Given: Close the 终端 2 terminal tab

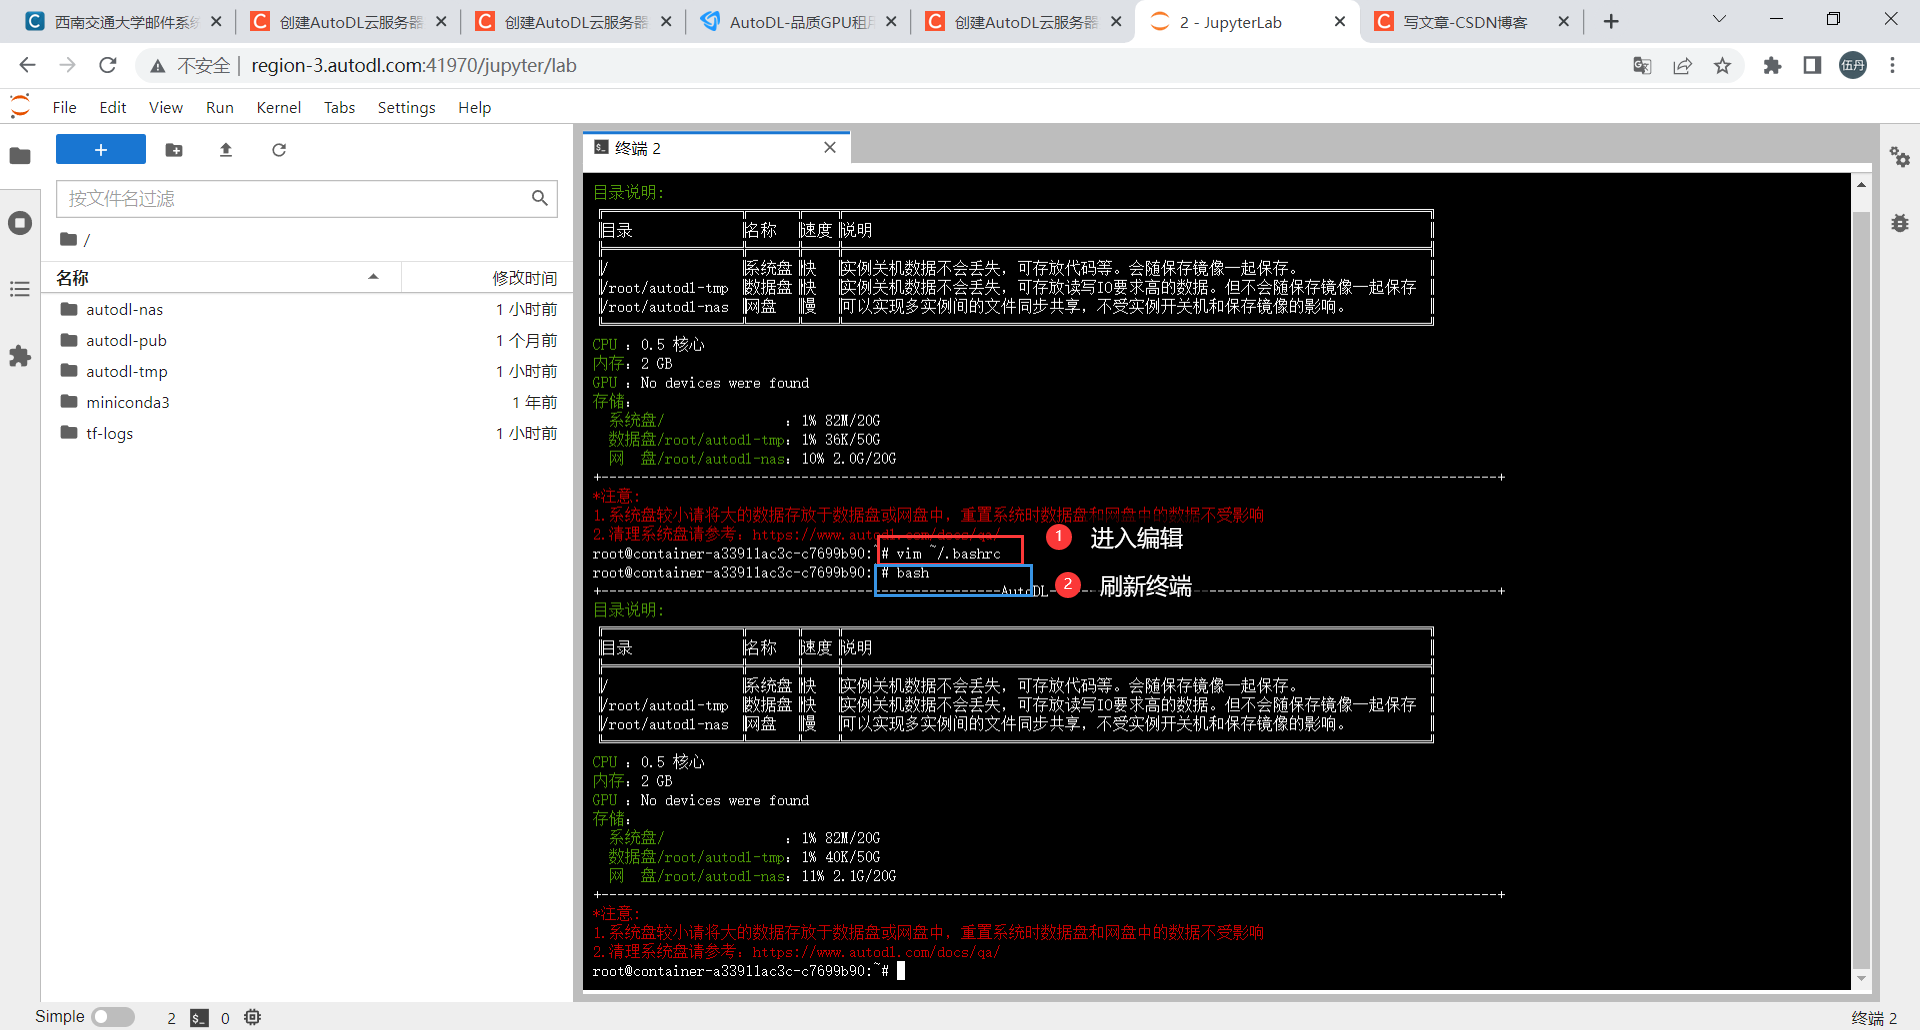Looking at the screenshot, I should (x=830, y=148).
